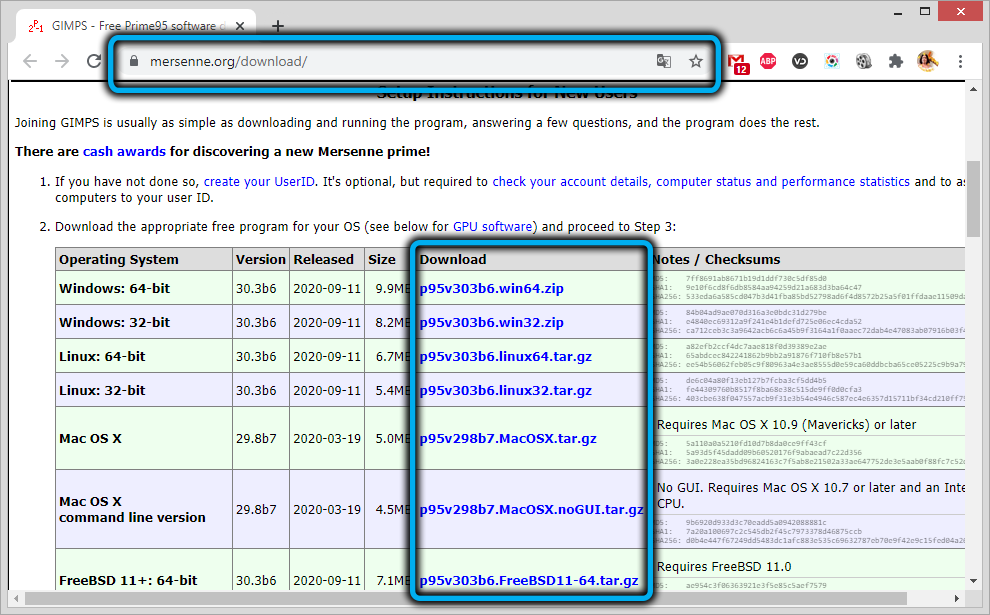The width and height of the screenshot is (990, 615).
Task: Download p95v298b7.MacOSX.noGUI.tar.gz
Action: pyautogui.click(x=531, y=509)
